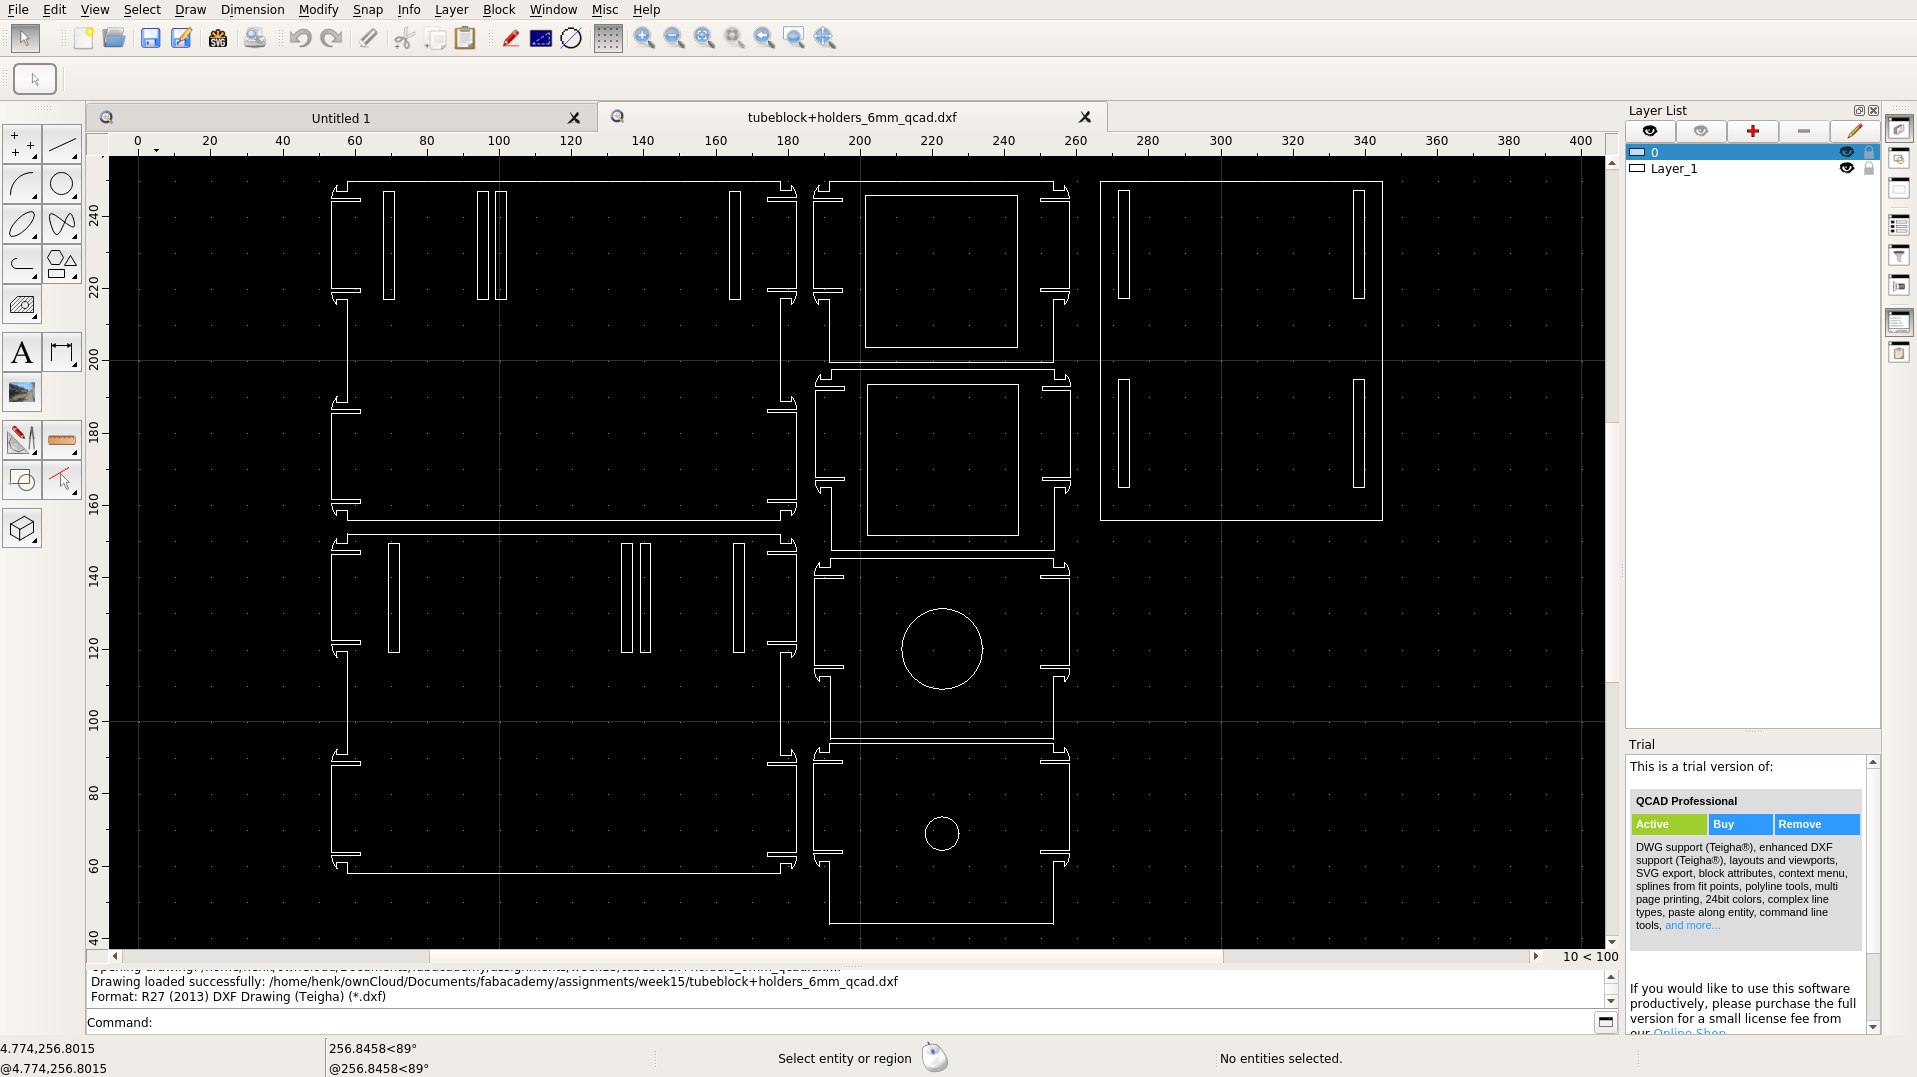The image size is (1917, 1077).
Task: Show all layers with the eye button
Action: [1650, 131]
